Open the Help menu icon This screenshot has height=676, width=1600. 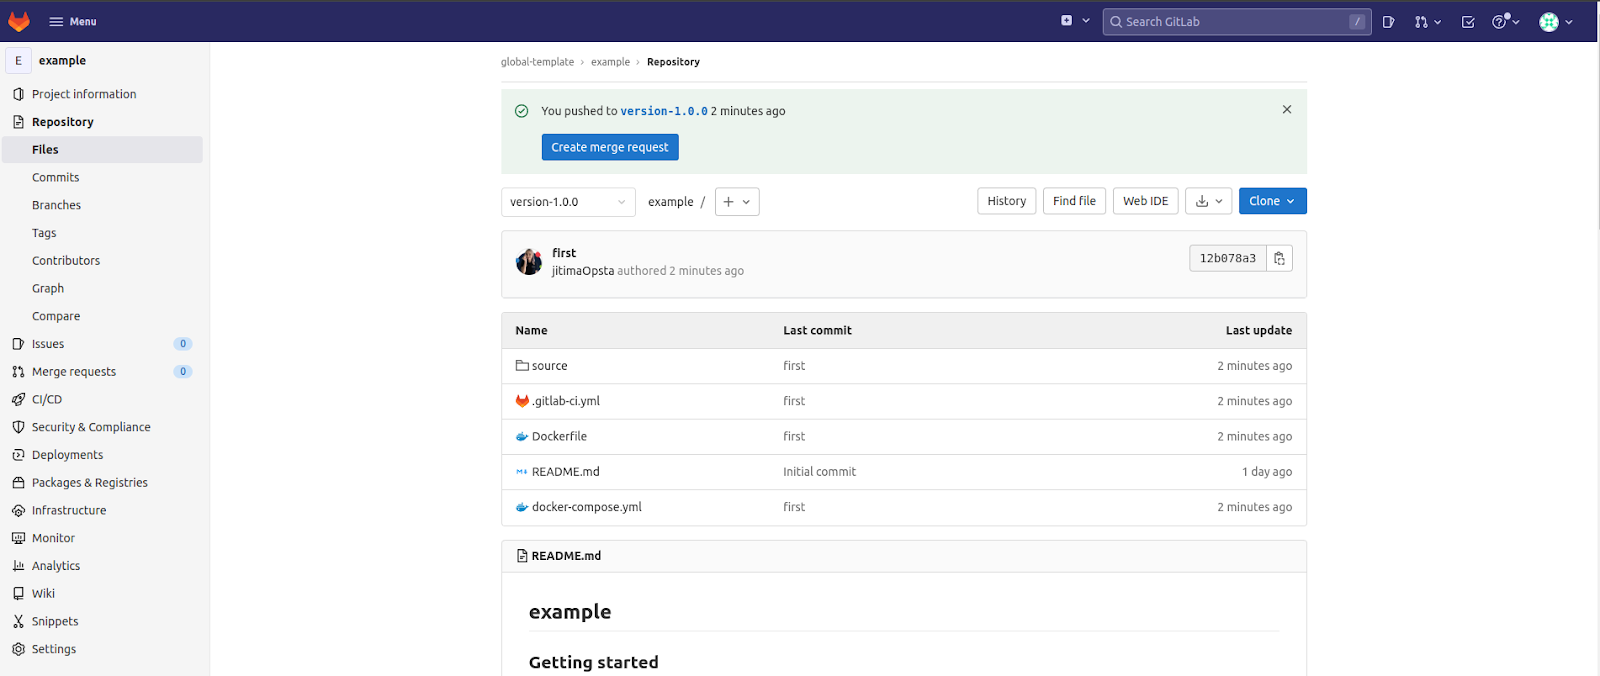1505,22
